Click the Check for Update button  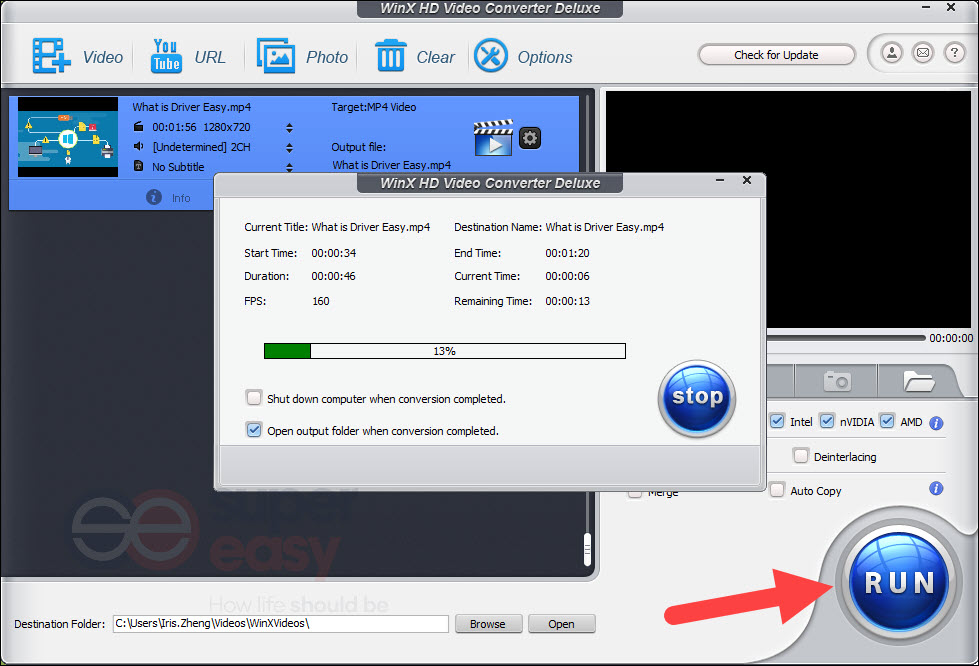[776, 55]
